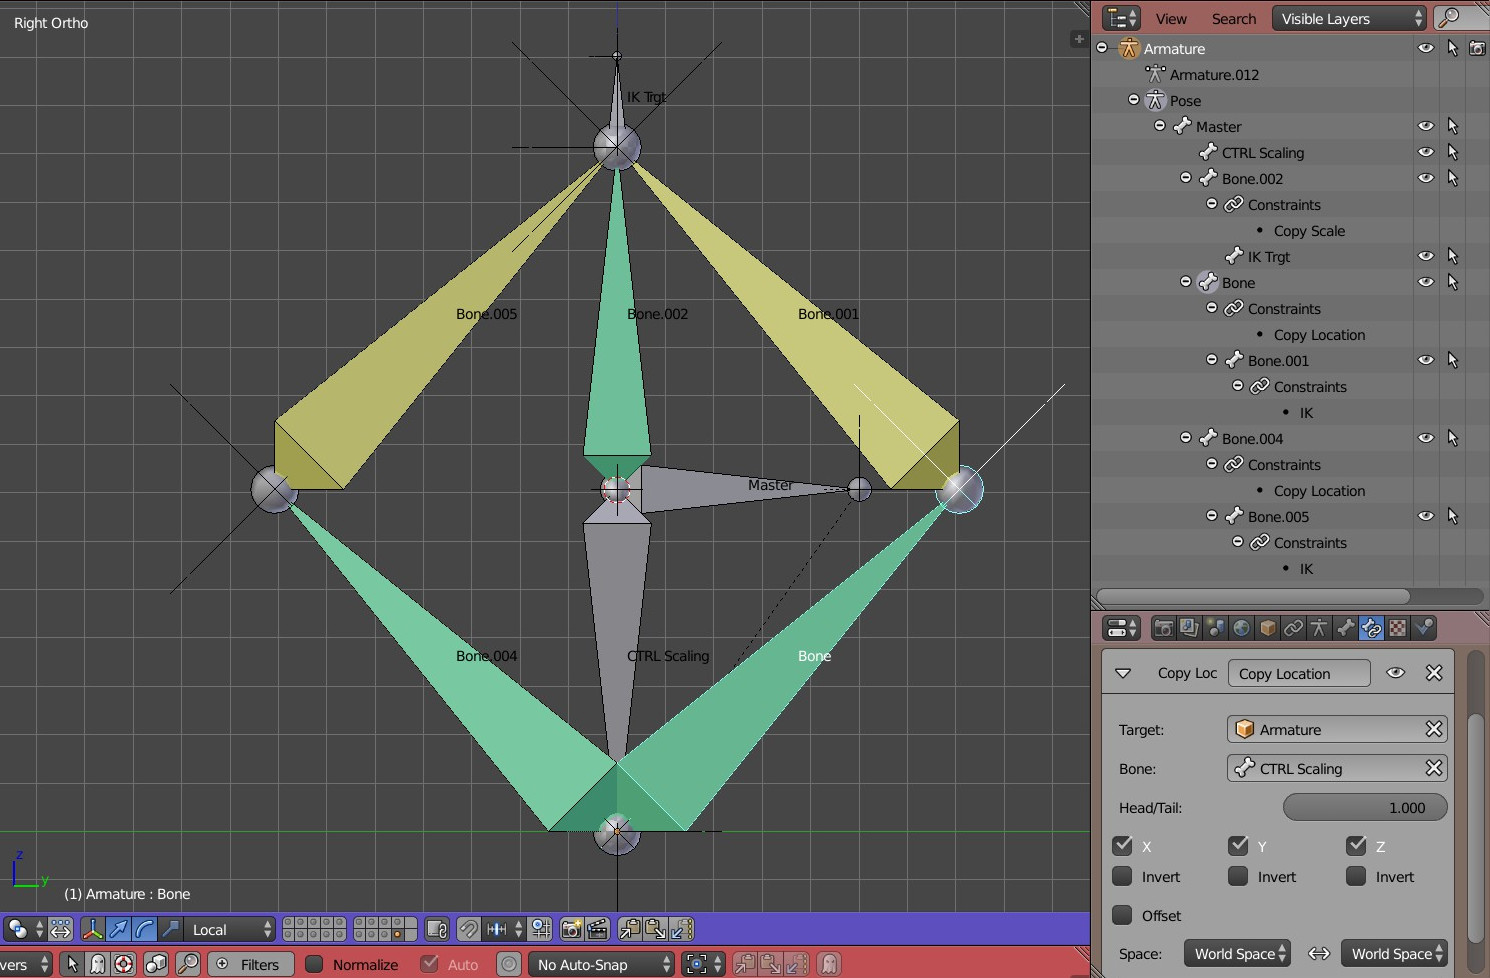This screenshot has width=1490, height=978.
Task: Select the translate manipulator arrow
Action: coord(118,929)
